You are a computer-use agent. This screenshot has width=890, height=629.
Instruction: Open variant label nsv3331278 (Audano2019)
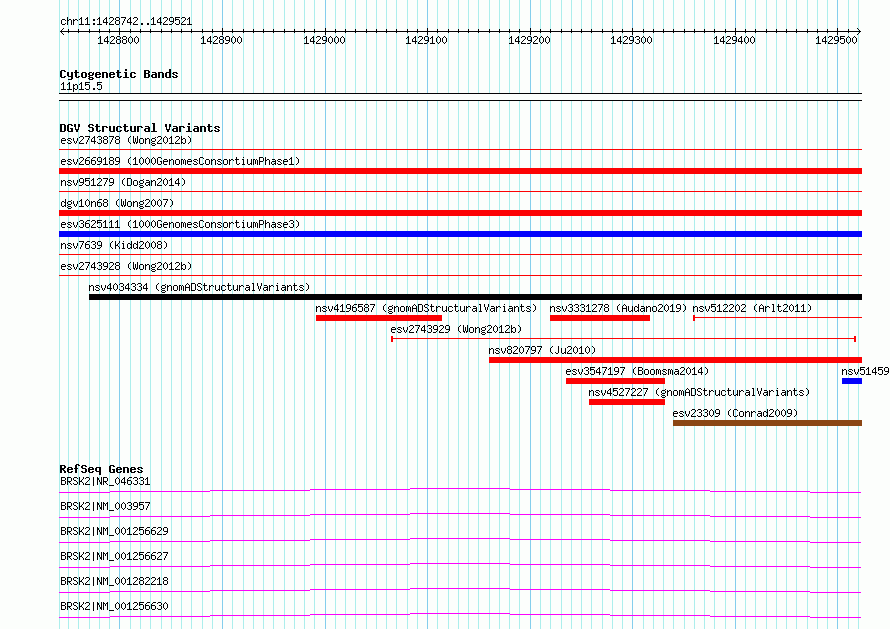pos(618,308)
